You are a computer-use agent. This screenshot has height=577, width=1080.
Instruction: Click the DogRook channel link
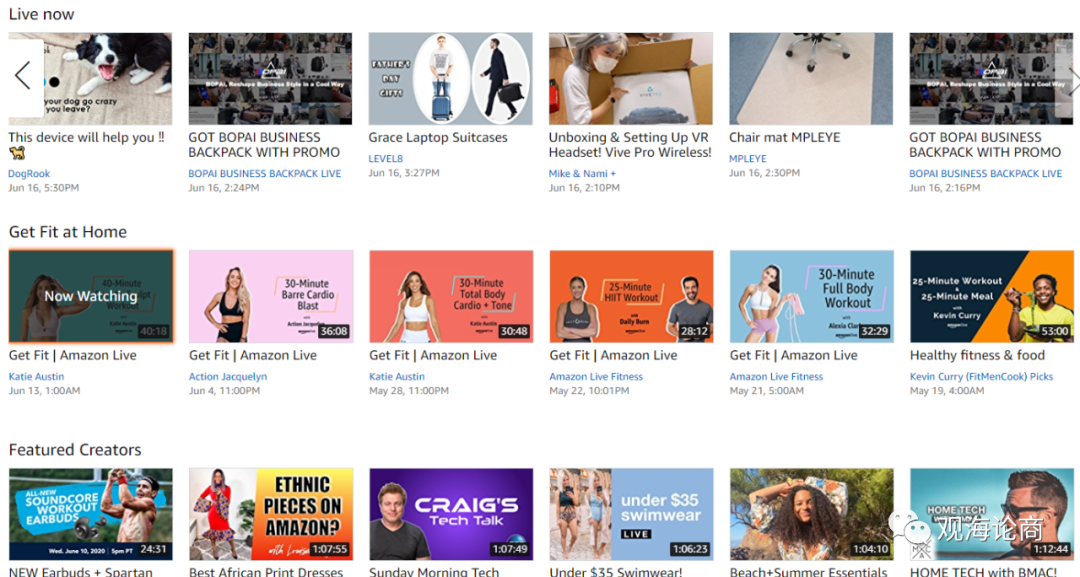(29, 174)
